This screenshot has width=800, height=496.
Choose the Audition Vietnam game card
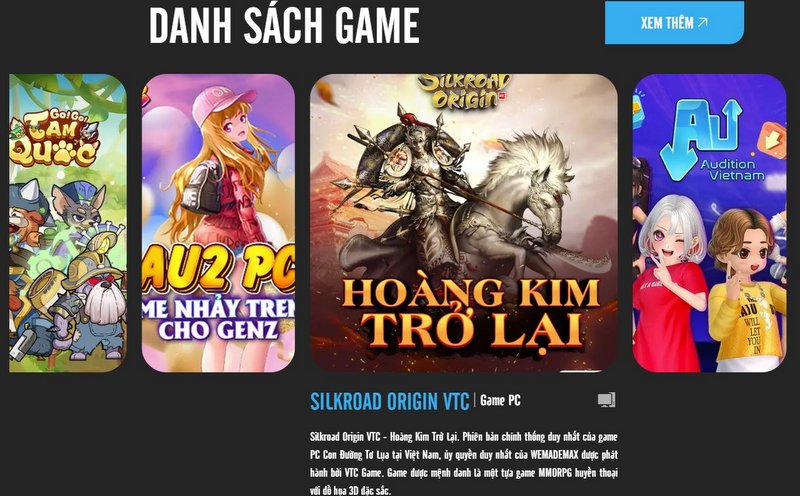pos(710,223)
